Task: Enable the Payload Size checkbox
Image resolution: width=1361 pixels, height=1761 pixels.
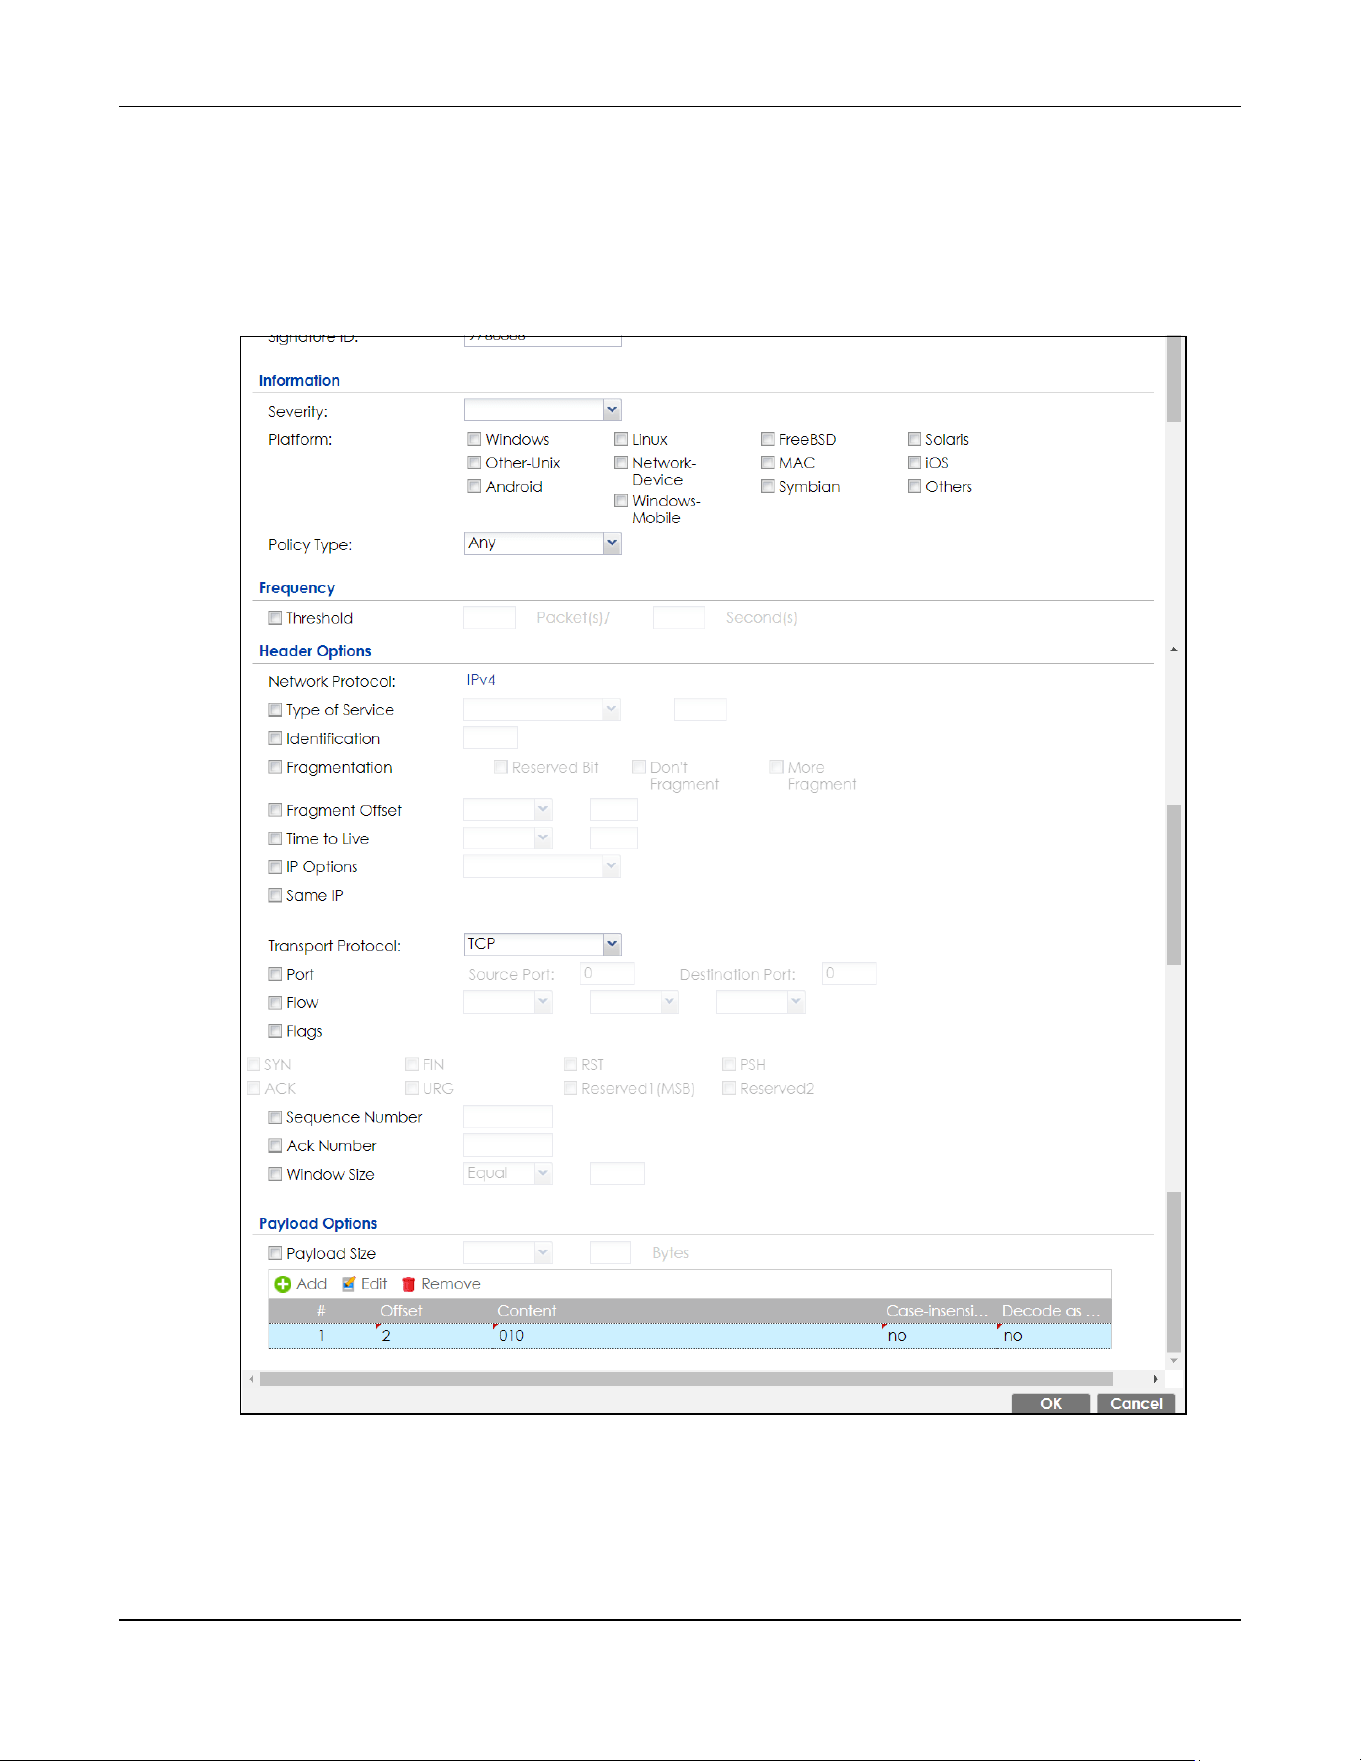Action: [x=275, y=1253]
